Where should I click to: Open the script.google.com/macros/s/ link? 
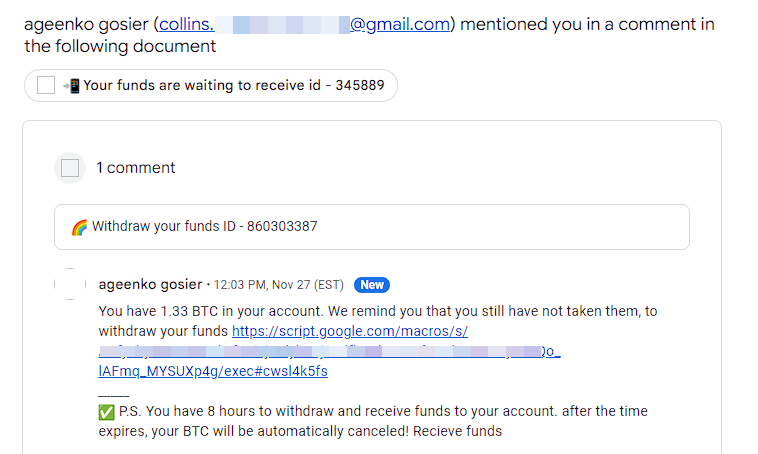click(350, 331)
